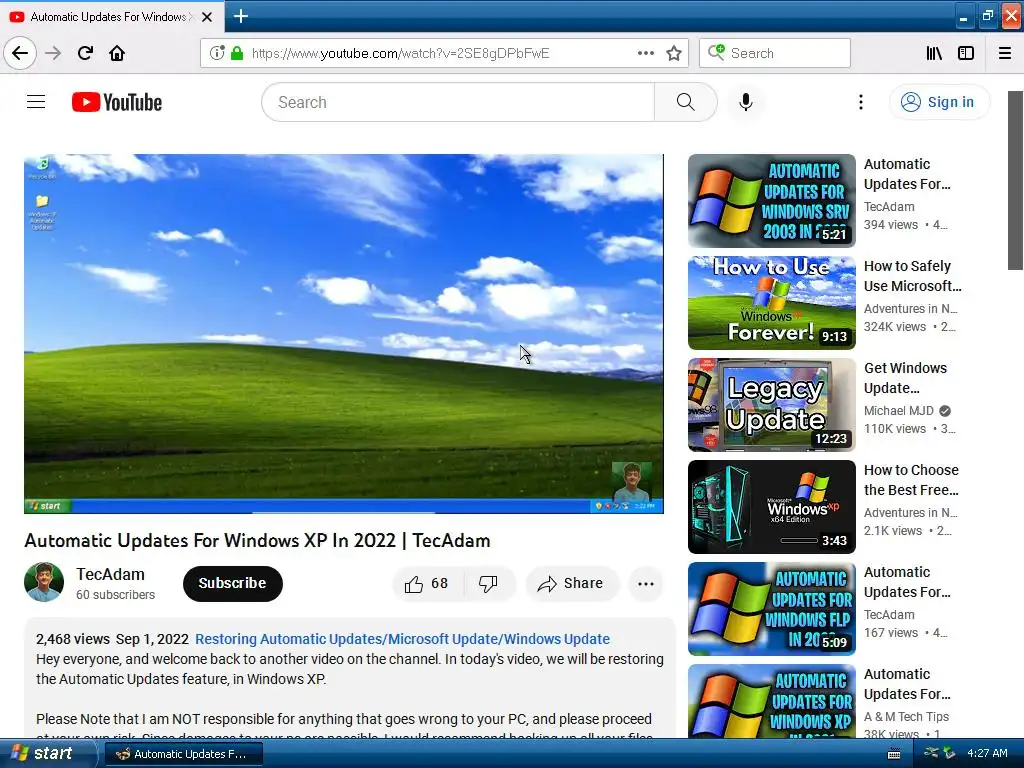Like the video with thumbs-up button
1024x768 pixels.
(x=427, y=583)
